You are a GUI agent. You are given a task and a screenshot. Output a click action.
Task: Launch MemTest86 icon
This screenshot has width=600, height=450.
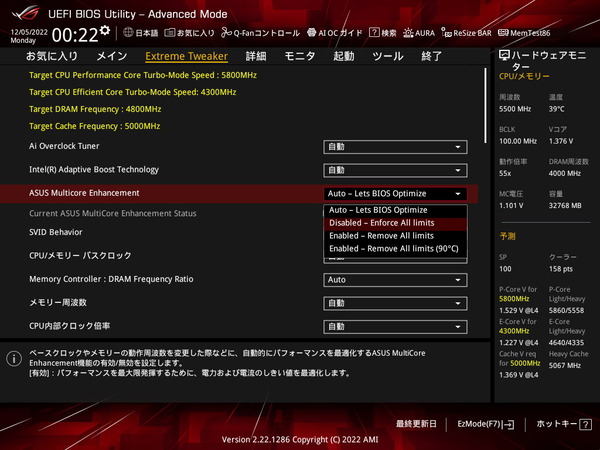[x=503, y=33]
